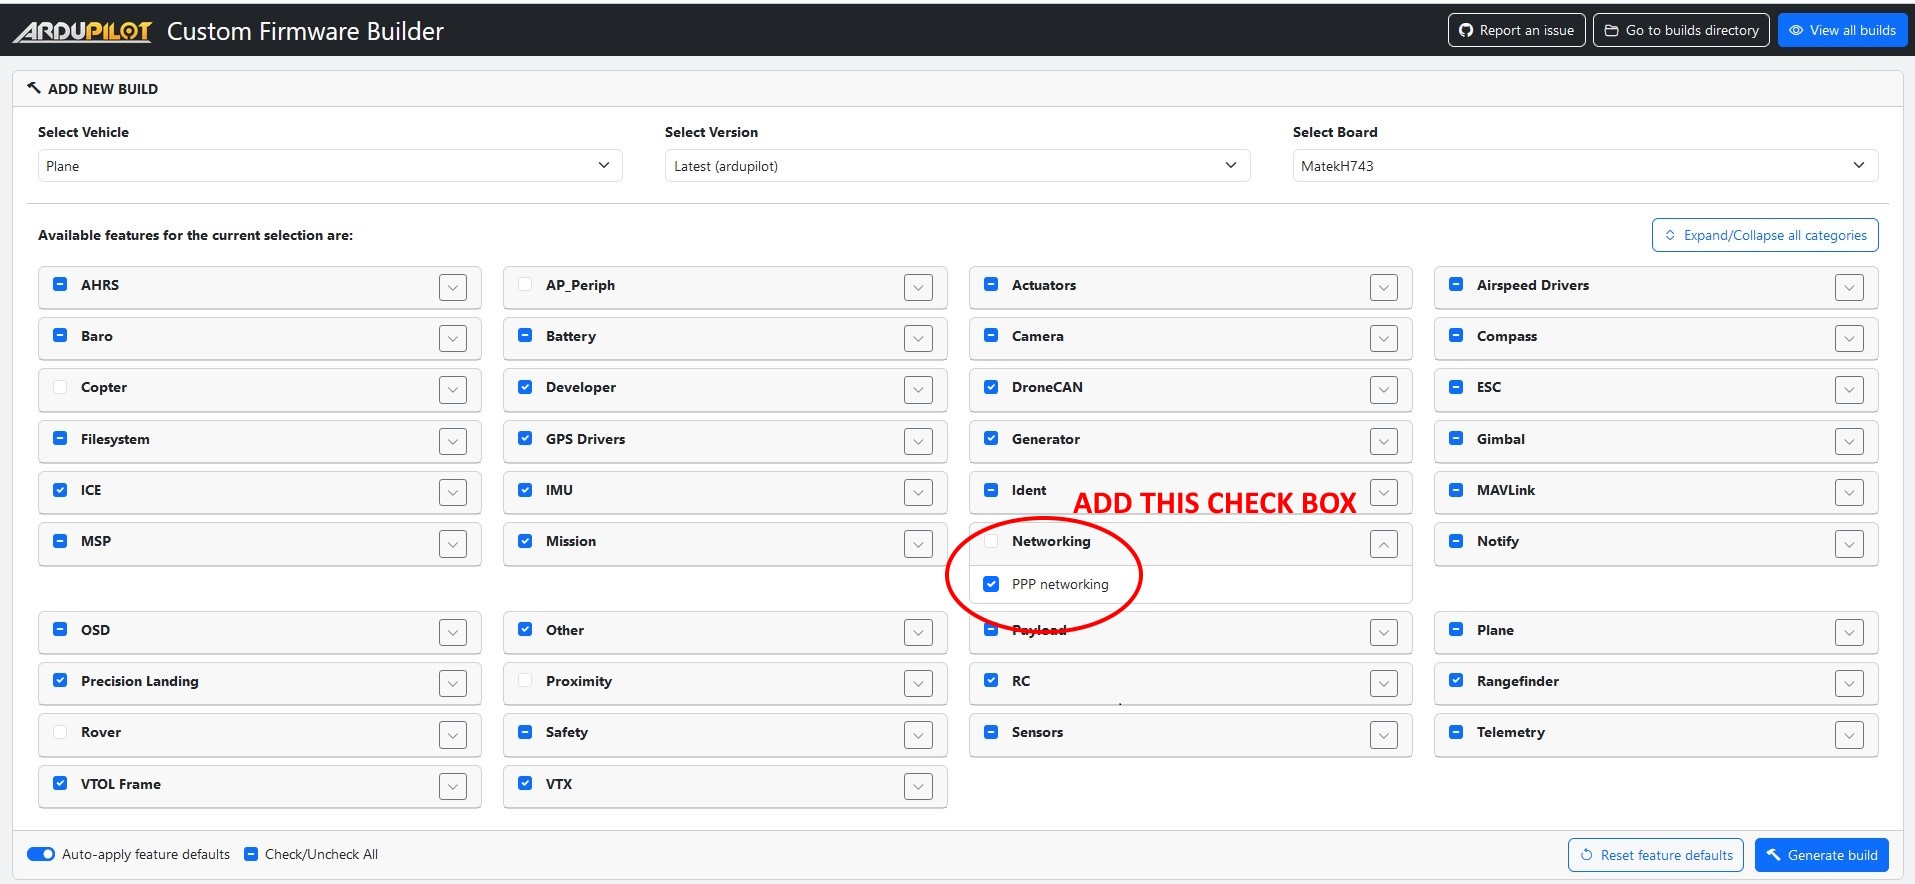
Task: Collapse the Networking category chevron
Action: (x=1384, y=544)
